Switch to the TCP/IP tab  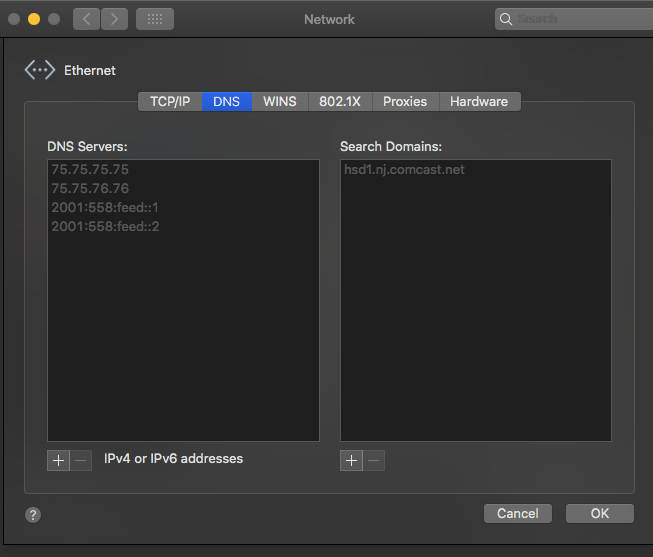point(170,102)
